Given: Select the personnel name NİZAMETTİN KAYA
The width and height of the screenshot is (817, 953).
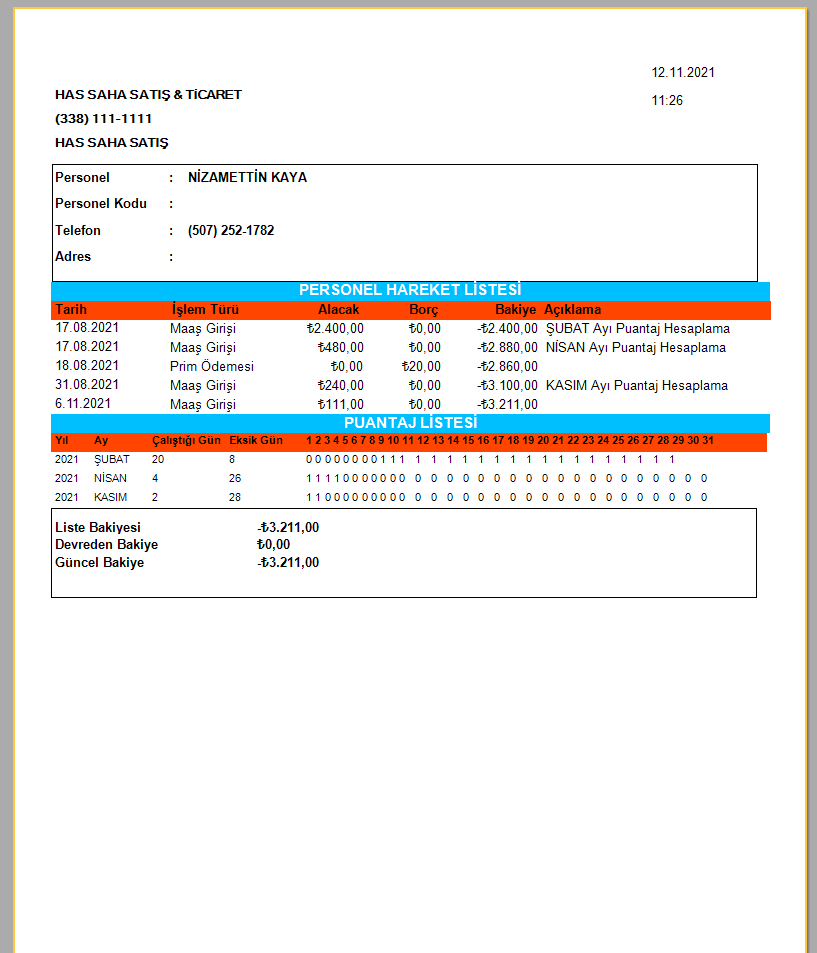Looking at the screenshot, I should pyautogui.click(x=247, y=178).
